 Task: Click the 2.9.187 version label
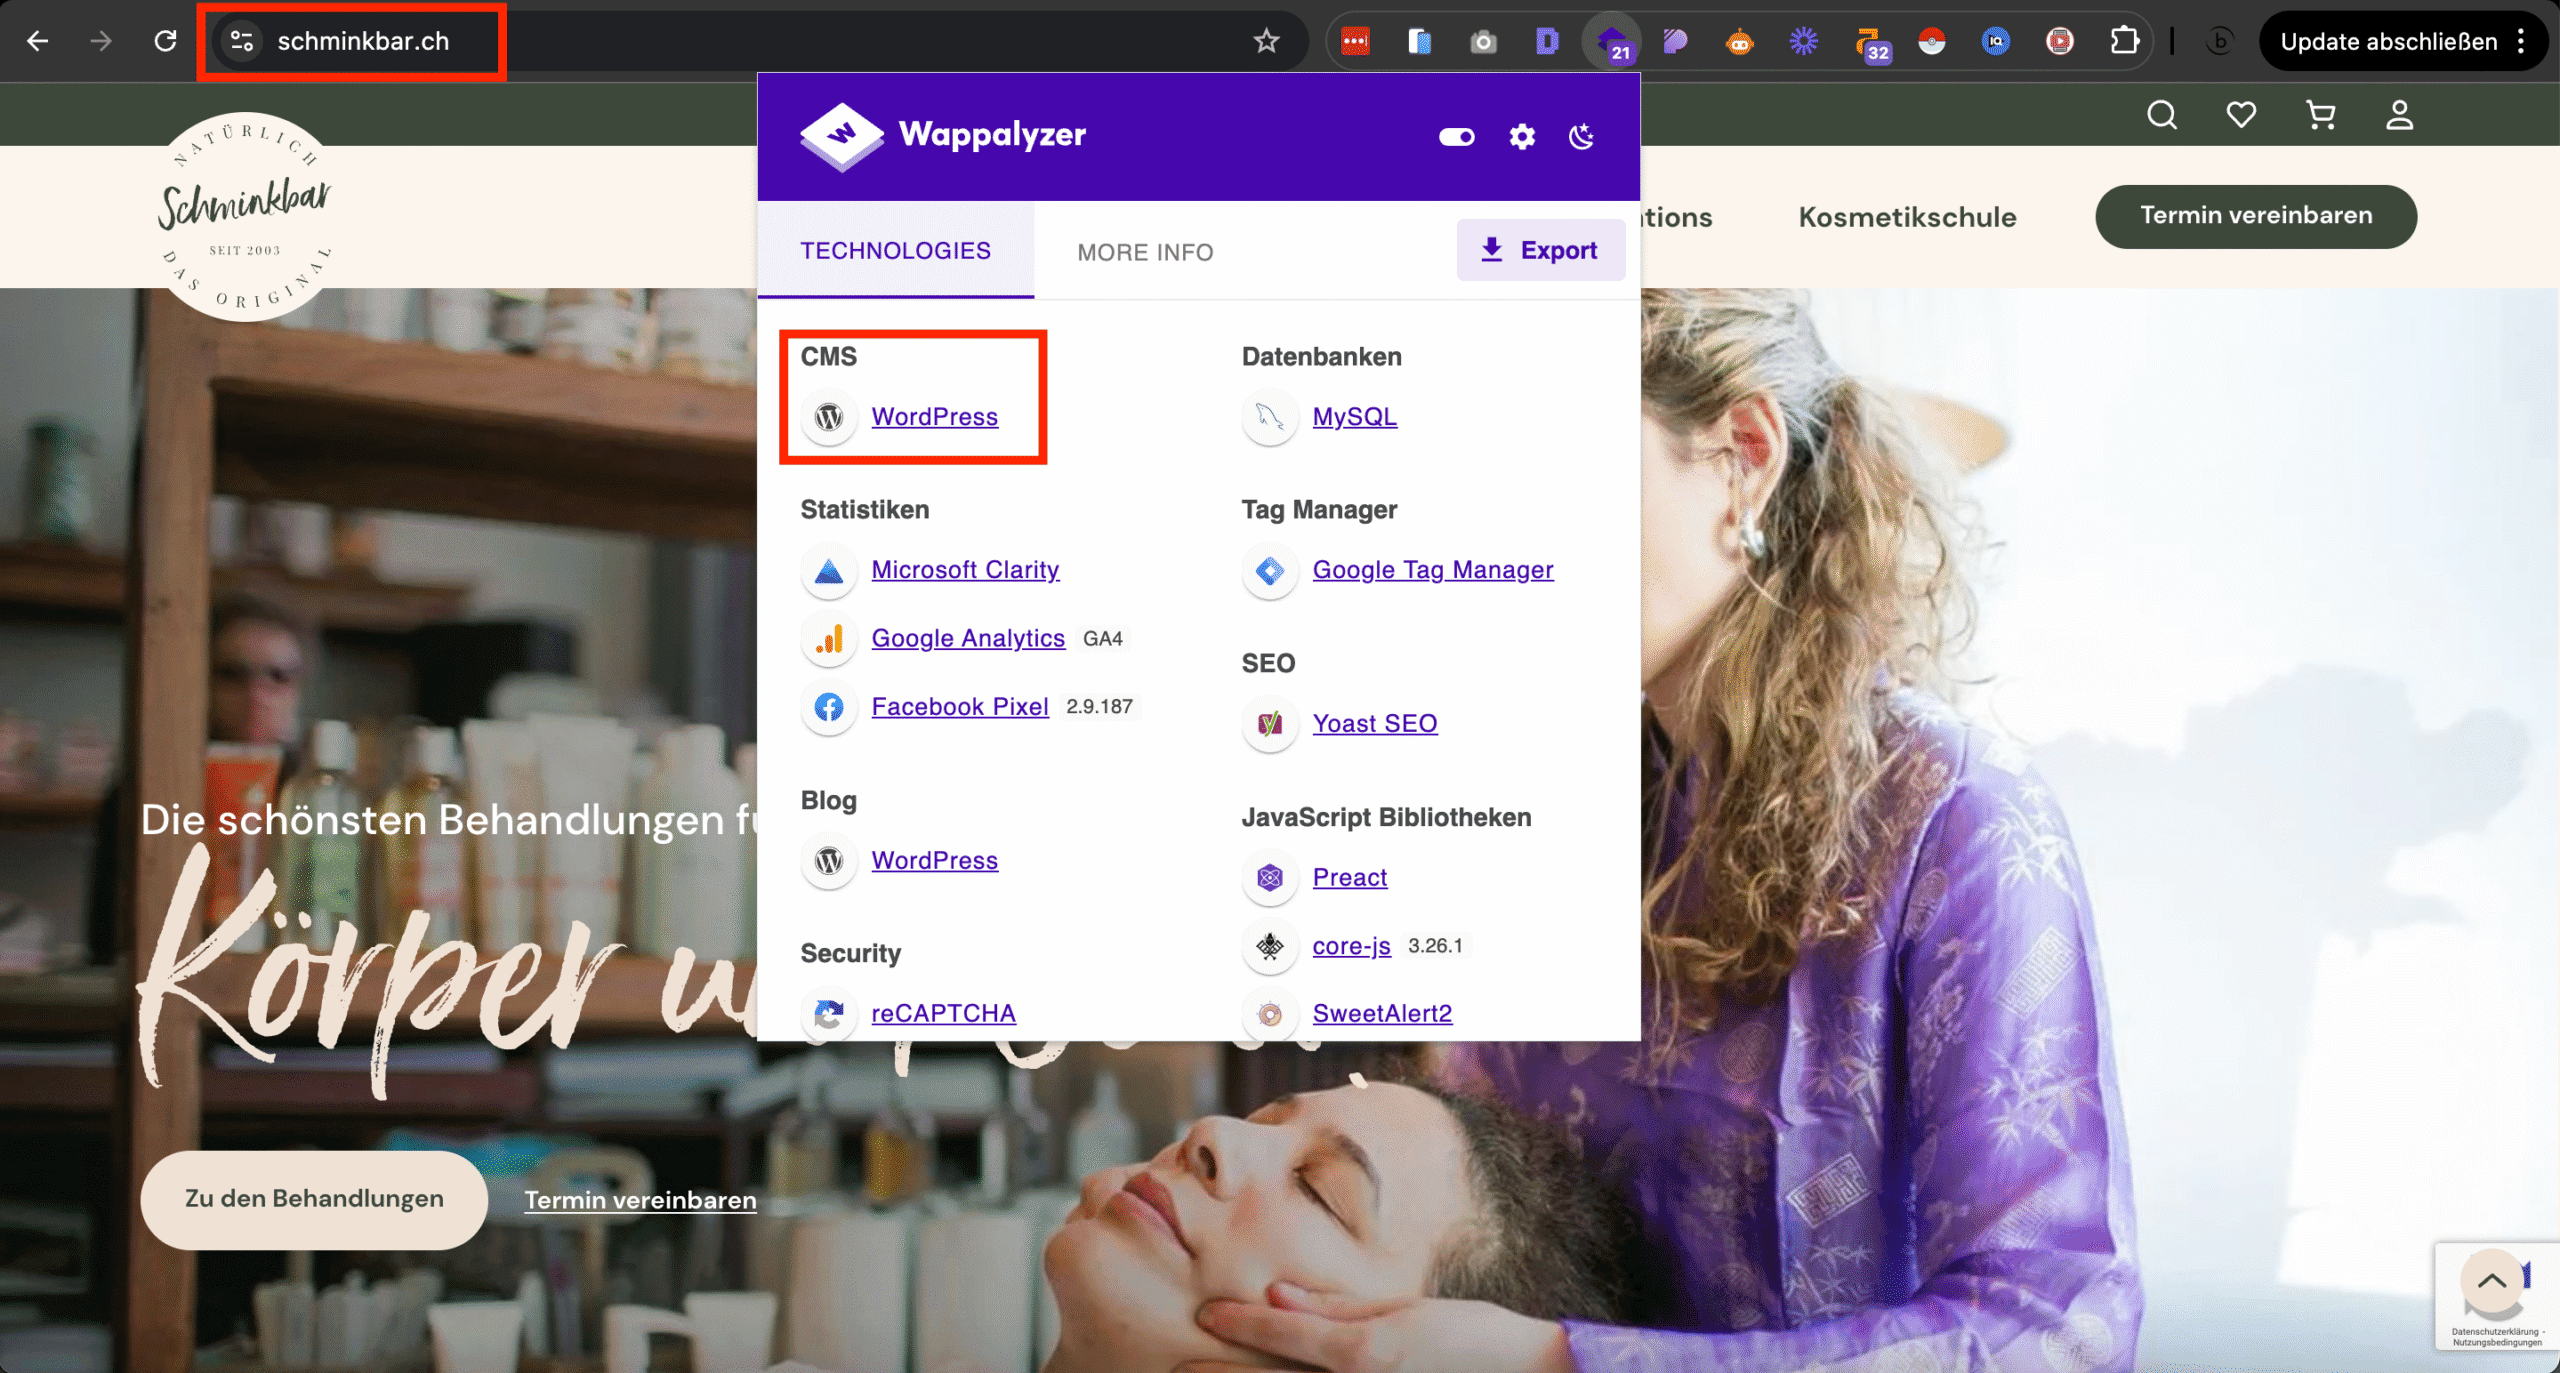click(x=1099, y=706)
